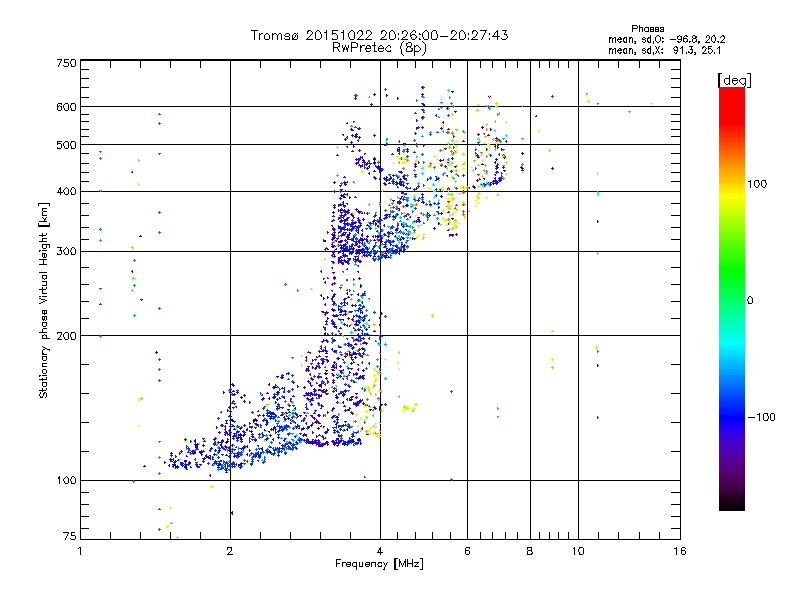Image resolution: width=800 pixels, height=600 pixels.
Task: Click y-axis tick label 300
Action: point(67,252)
